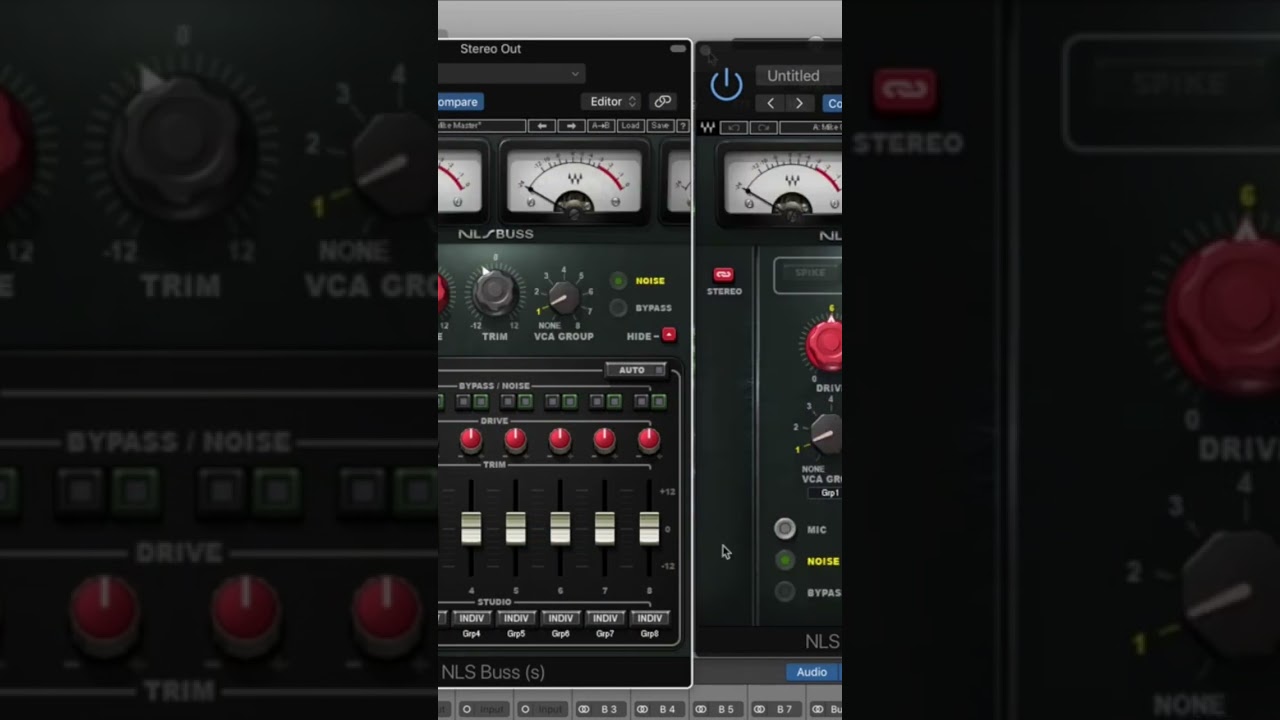This screenshot has width=1280, height=720.
Task: Enable the Auto button above the group panel
Action: click(636, 370)
